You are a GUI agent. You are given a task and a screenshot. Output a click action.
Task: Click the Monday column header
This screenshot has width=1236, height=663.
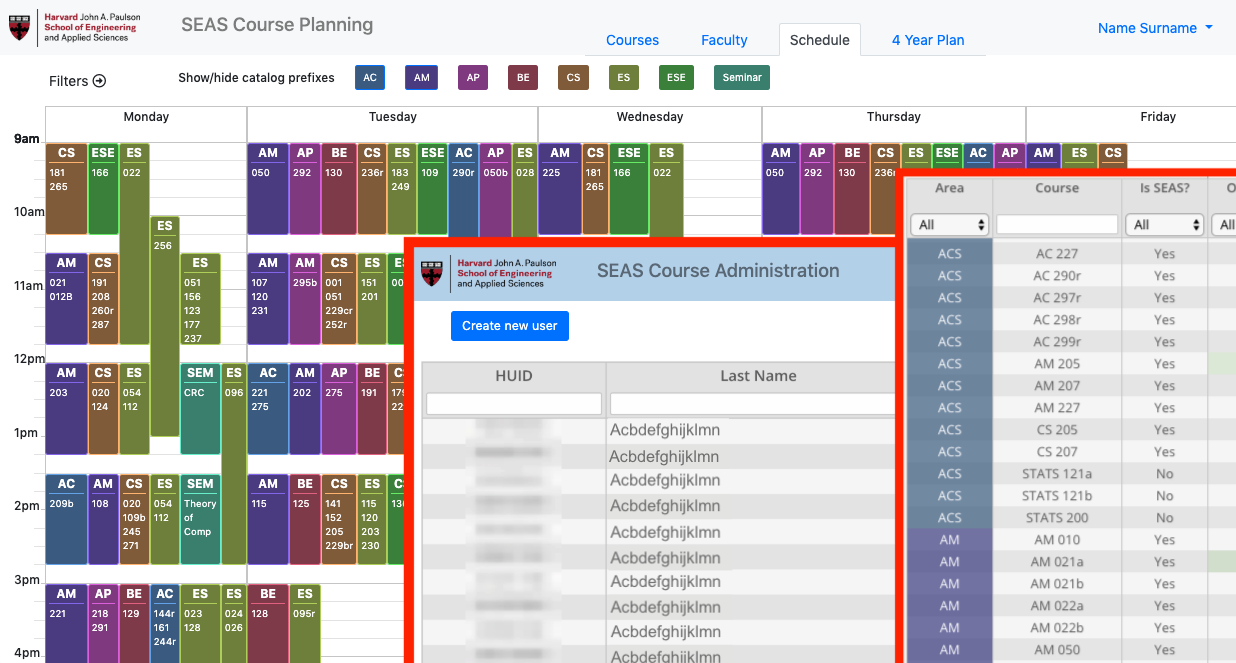click(146, 117)
